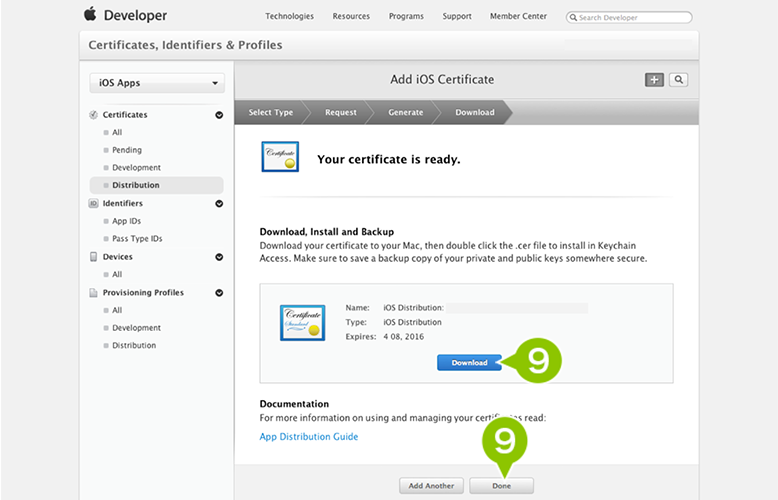Click the Certificates section label

point(125,115)
